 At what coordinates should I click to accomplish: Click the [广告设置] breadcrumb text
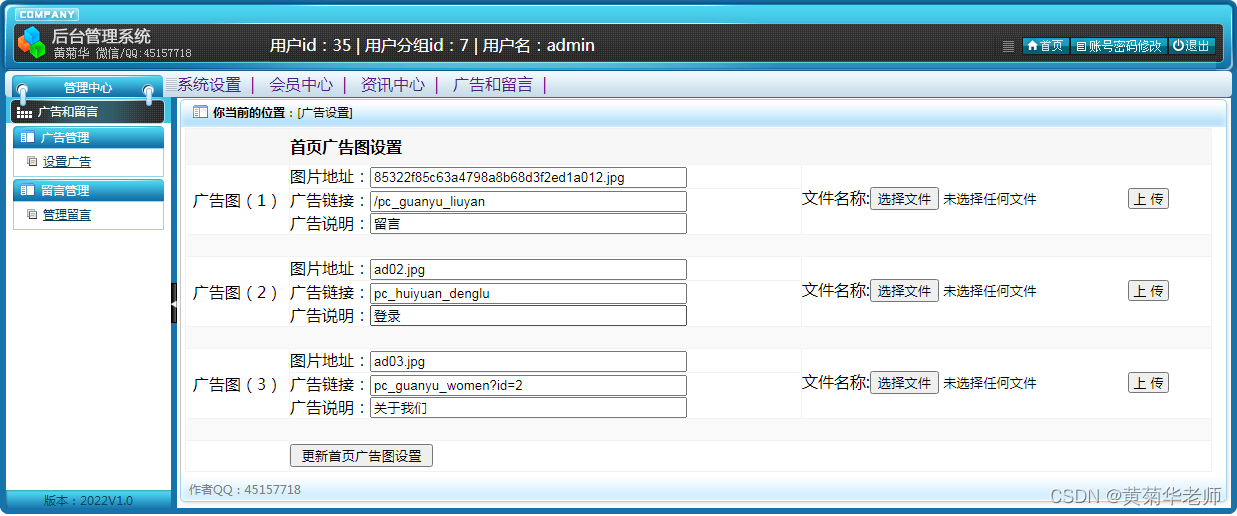tap(325, 113)
